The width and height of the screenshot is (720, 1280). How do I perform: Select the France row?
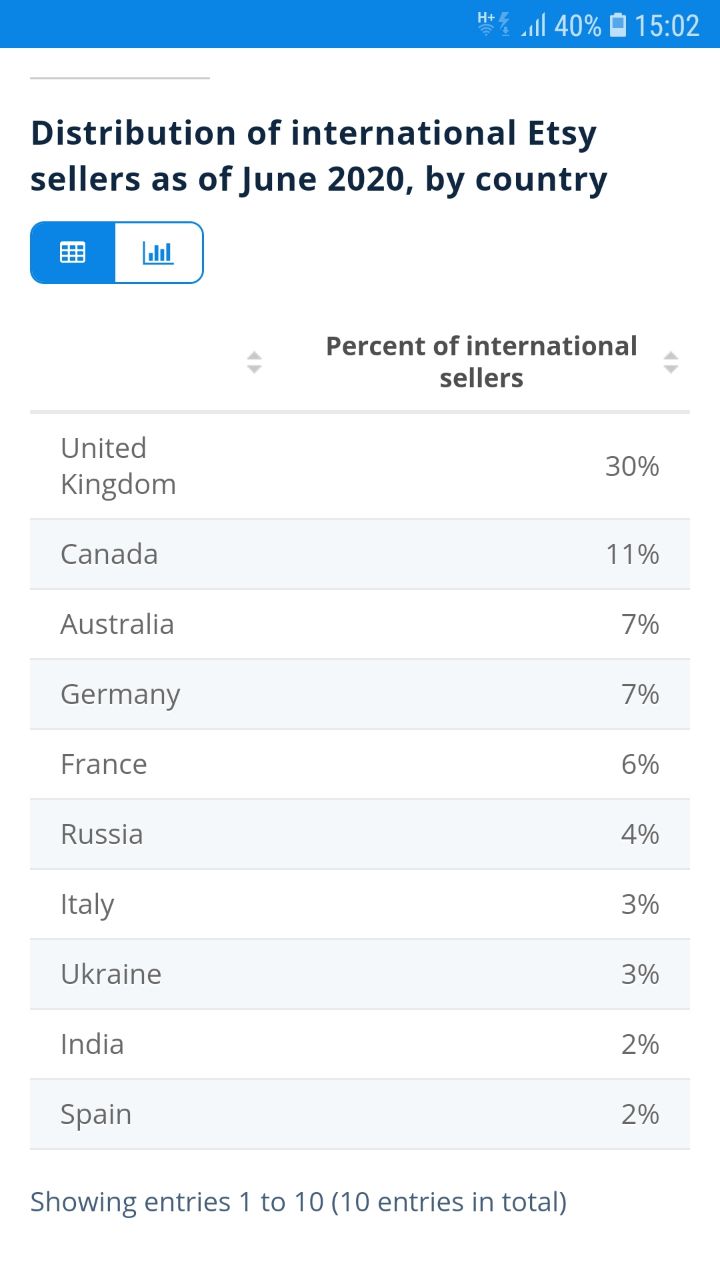(360, 764)
